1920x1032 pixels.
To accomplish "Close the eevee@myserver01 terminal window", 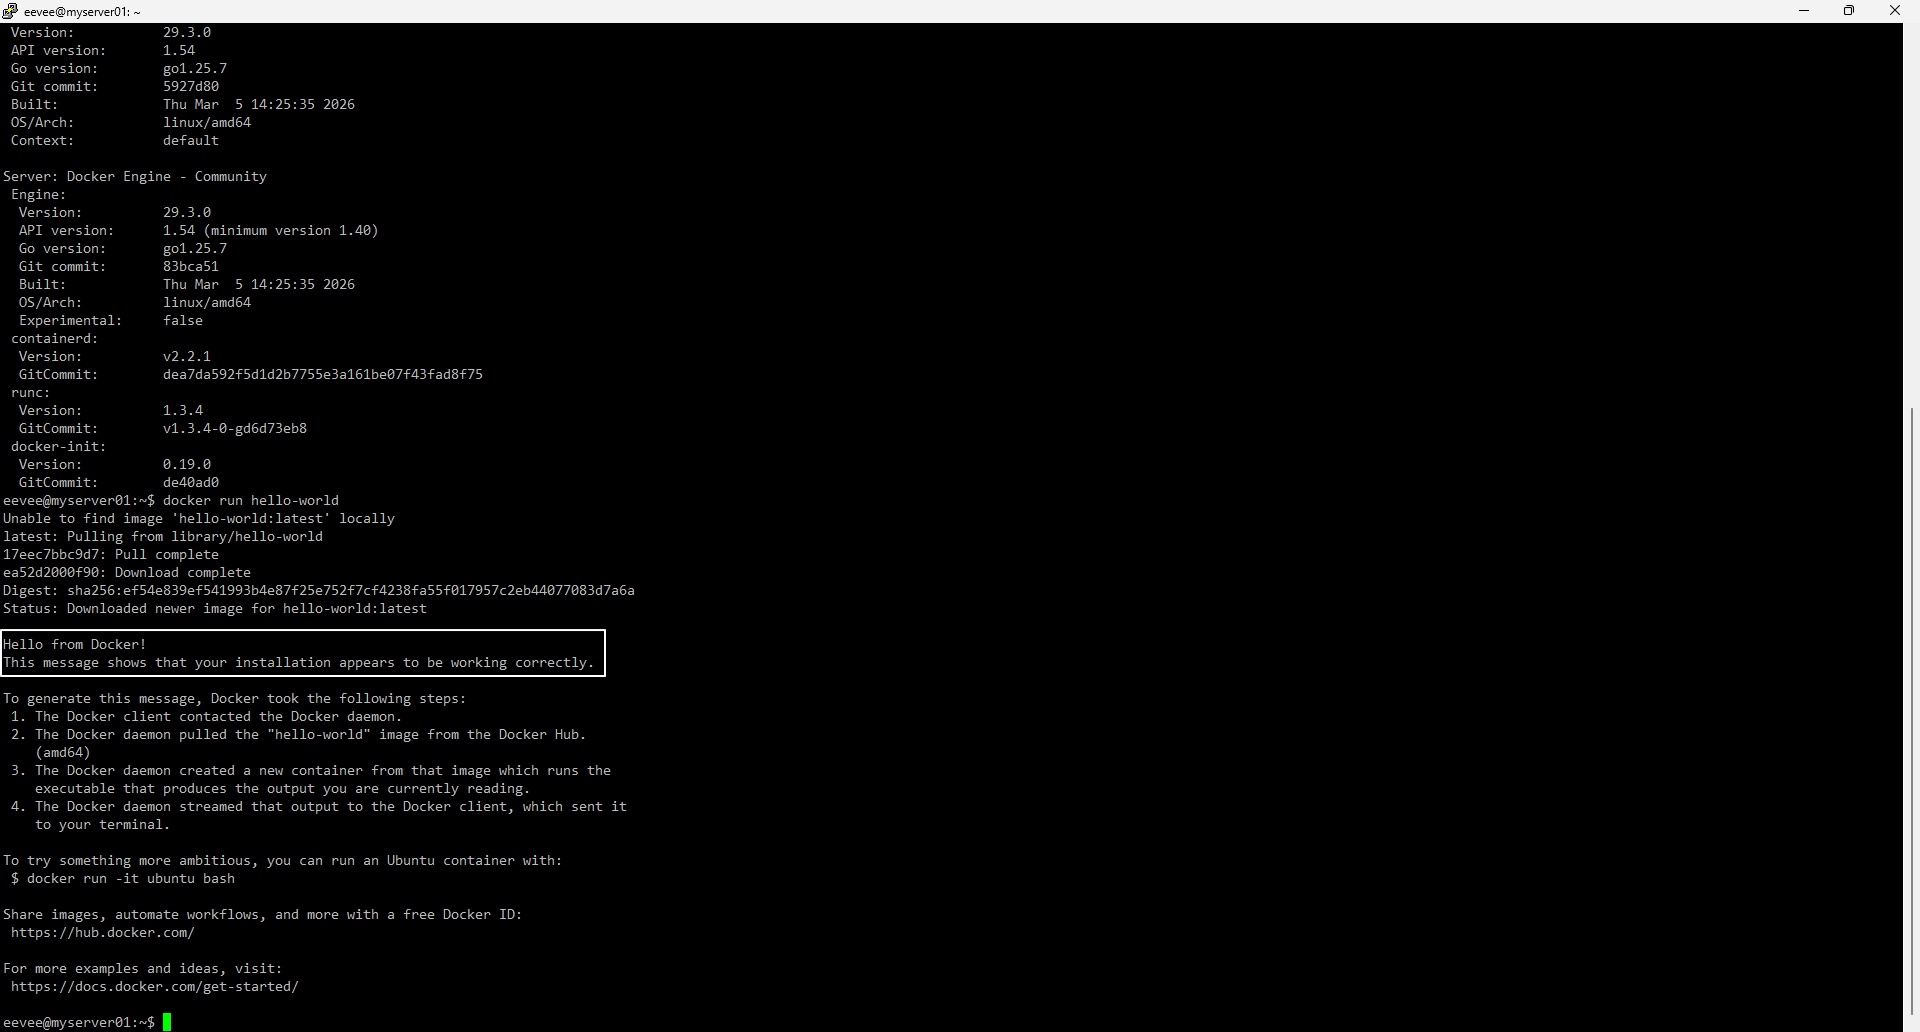I will click(1895, 11).
